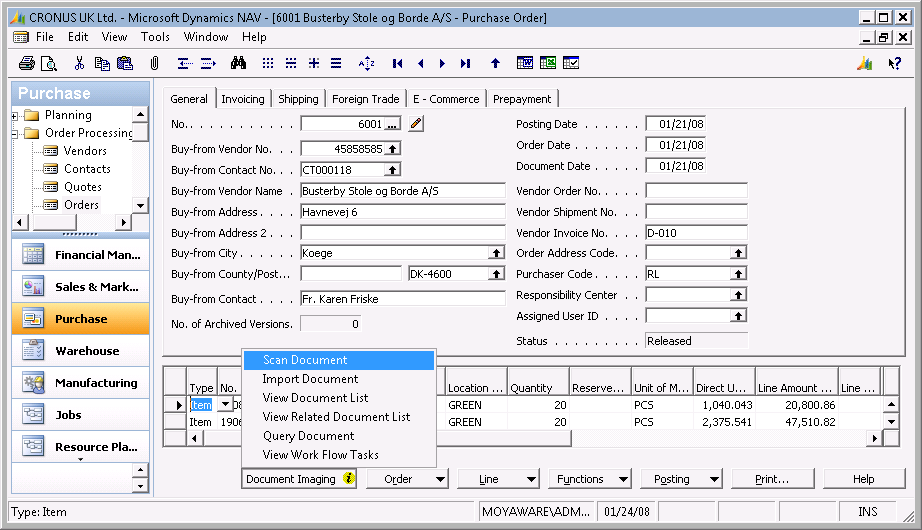
Task: Open the Line menu button
Action: point(499,479)
